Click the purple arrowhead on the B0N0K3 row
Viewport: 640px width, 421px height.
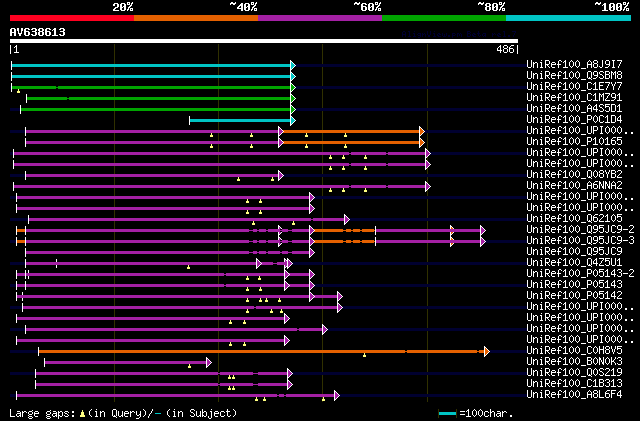click(209, 363)
